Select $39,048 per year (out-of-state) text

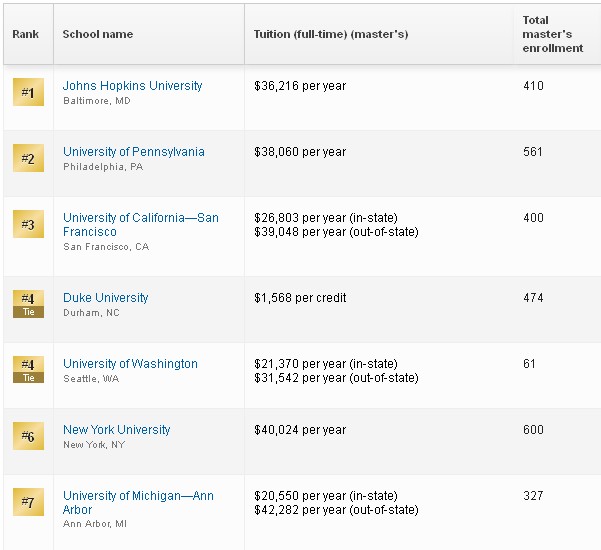click(x=336, y=232)
